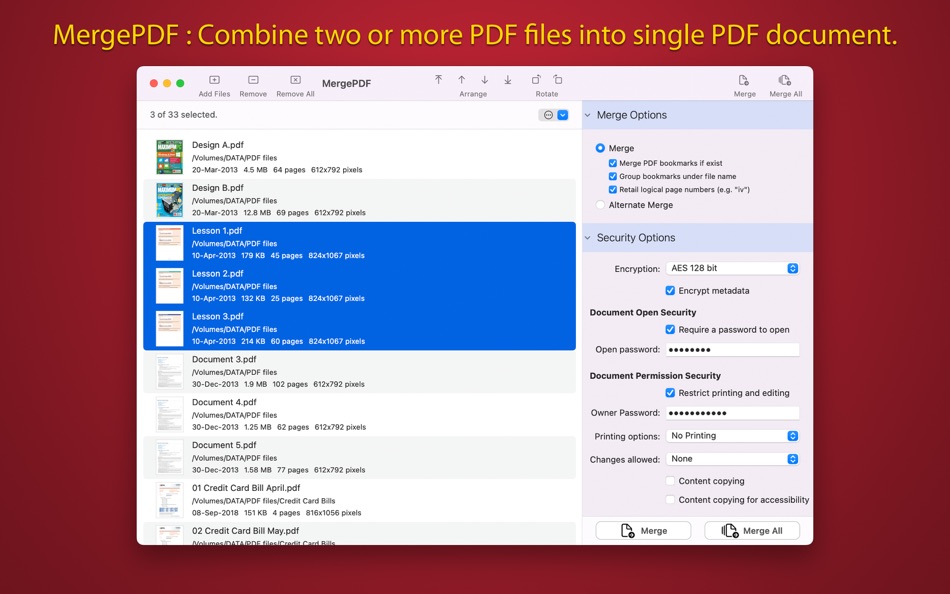Click the rotate counterclockwise icon
This screenshot has height=594, width=950.
pos(557,79)
